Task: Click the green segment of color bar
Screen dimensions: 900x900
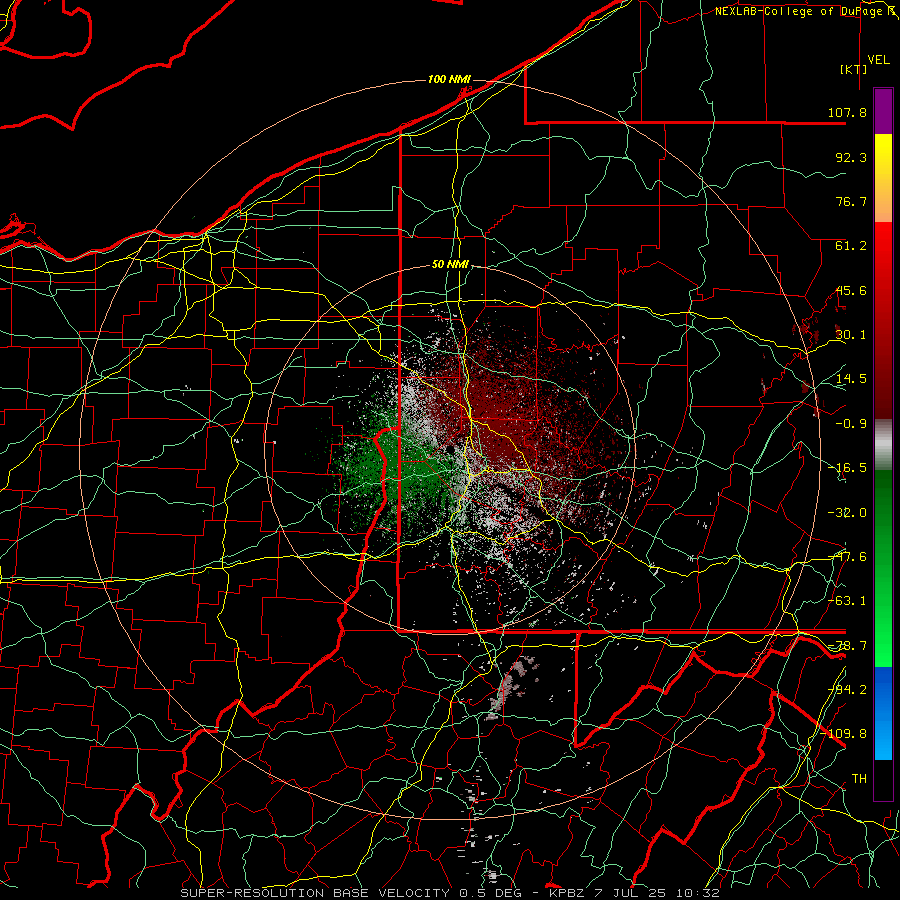Action: 883,568
